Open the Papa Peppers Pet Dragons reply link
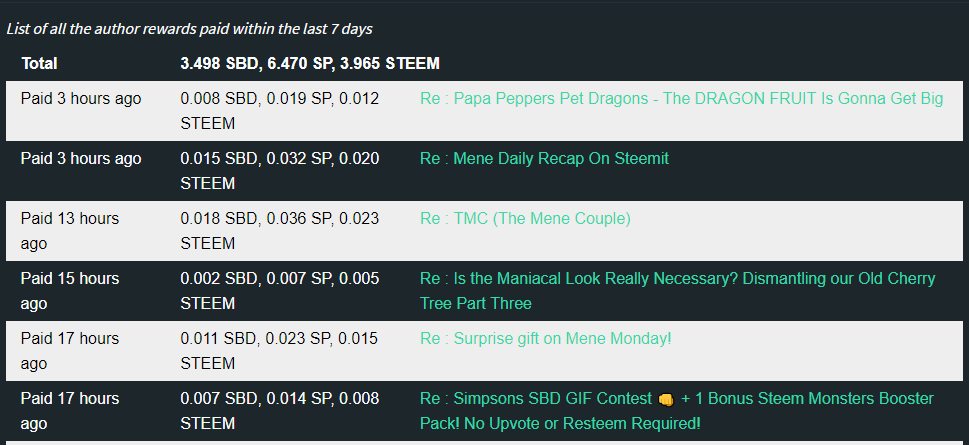Viewport: 969px width, 445px height. click(x=682, y=99)
